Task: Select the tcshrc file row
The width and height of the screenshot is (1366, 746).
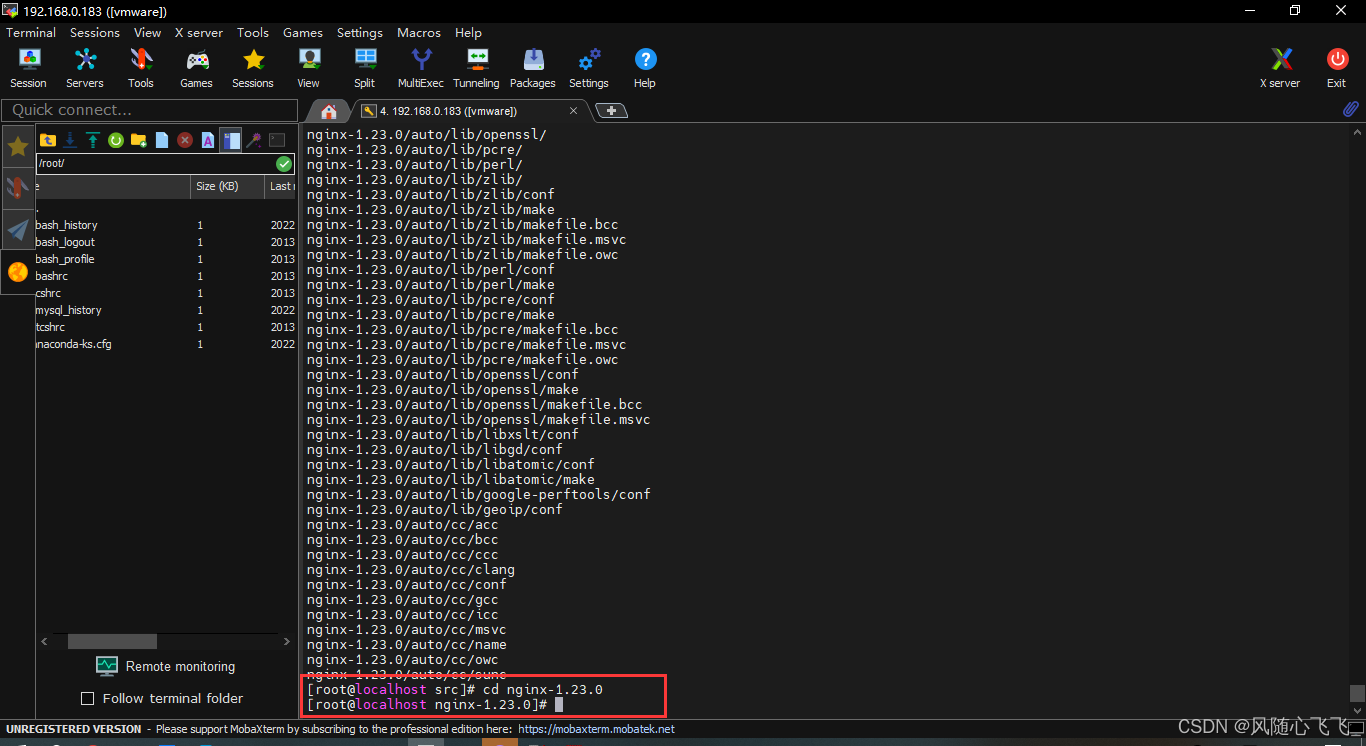Action: [x=166, y=327]
